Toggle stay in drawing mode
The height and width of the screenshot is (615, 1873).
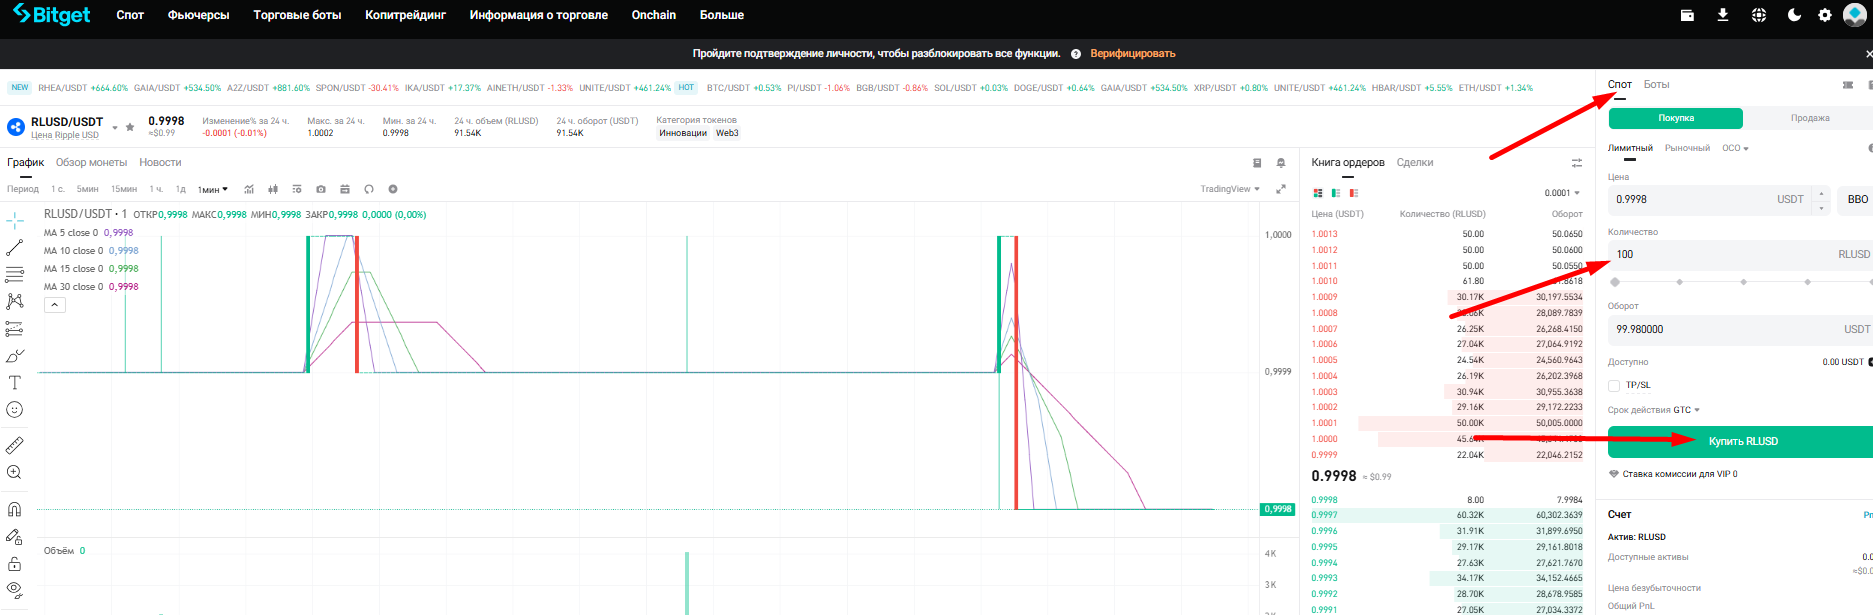tap(15, 537)
